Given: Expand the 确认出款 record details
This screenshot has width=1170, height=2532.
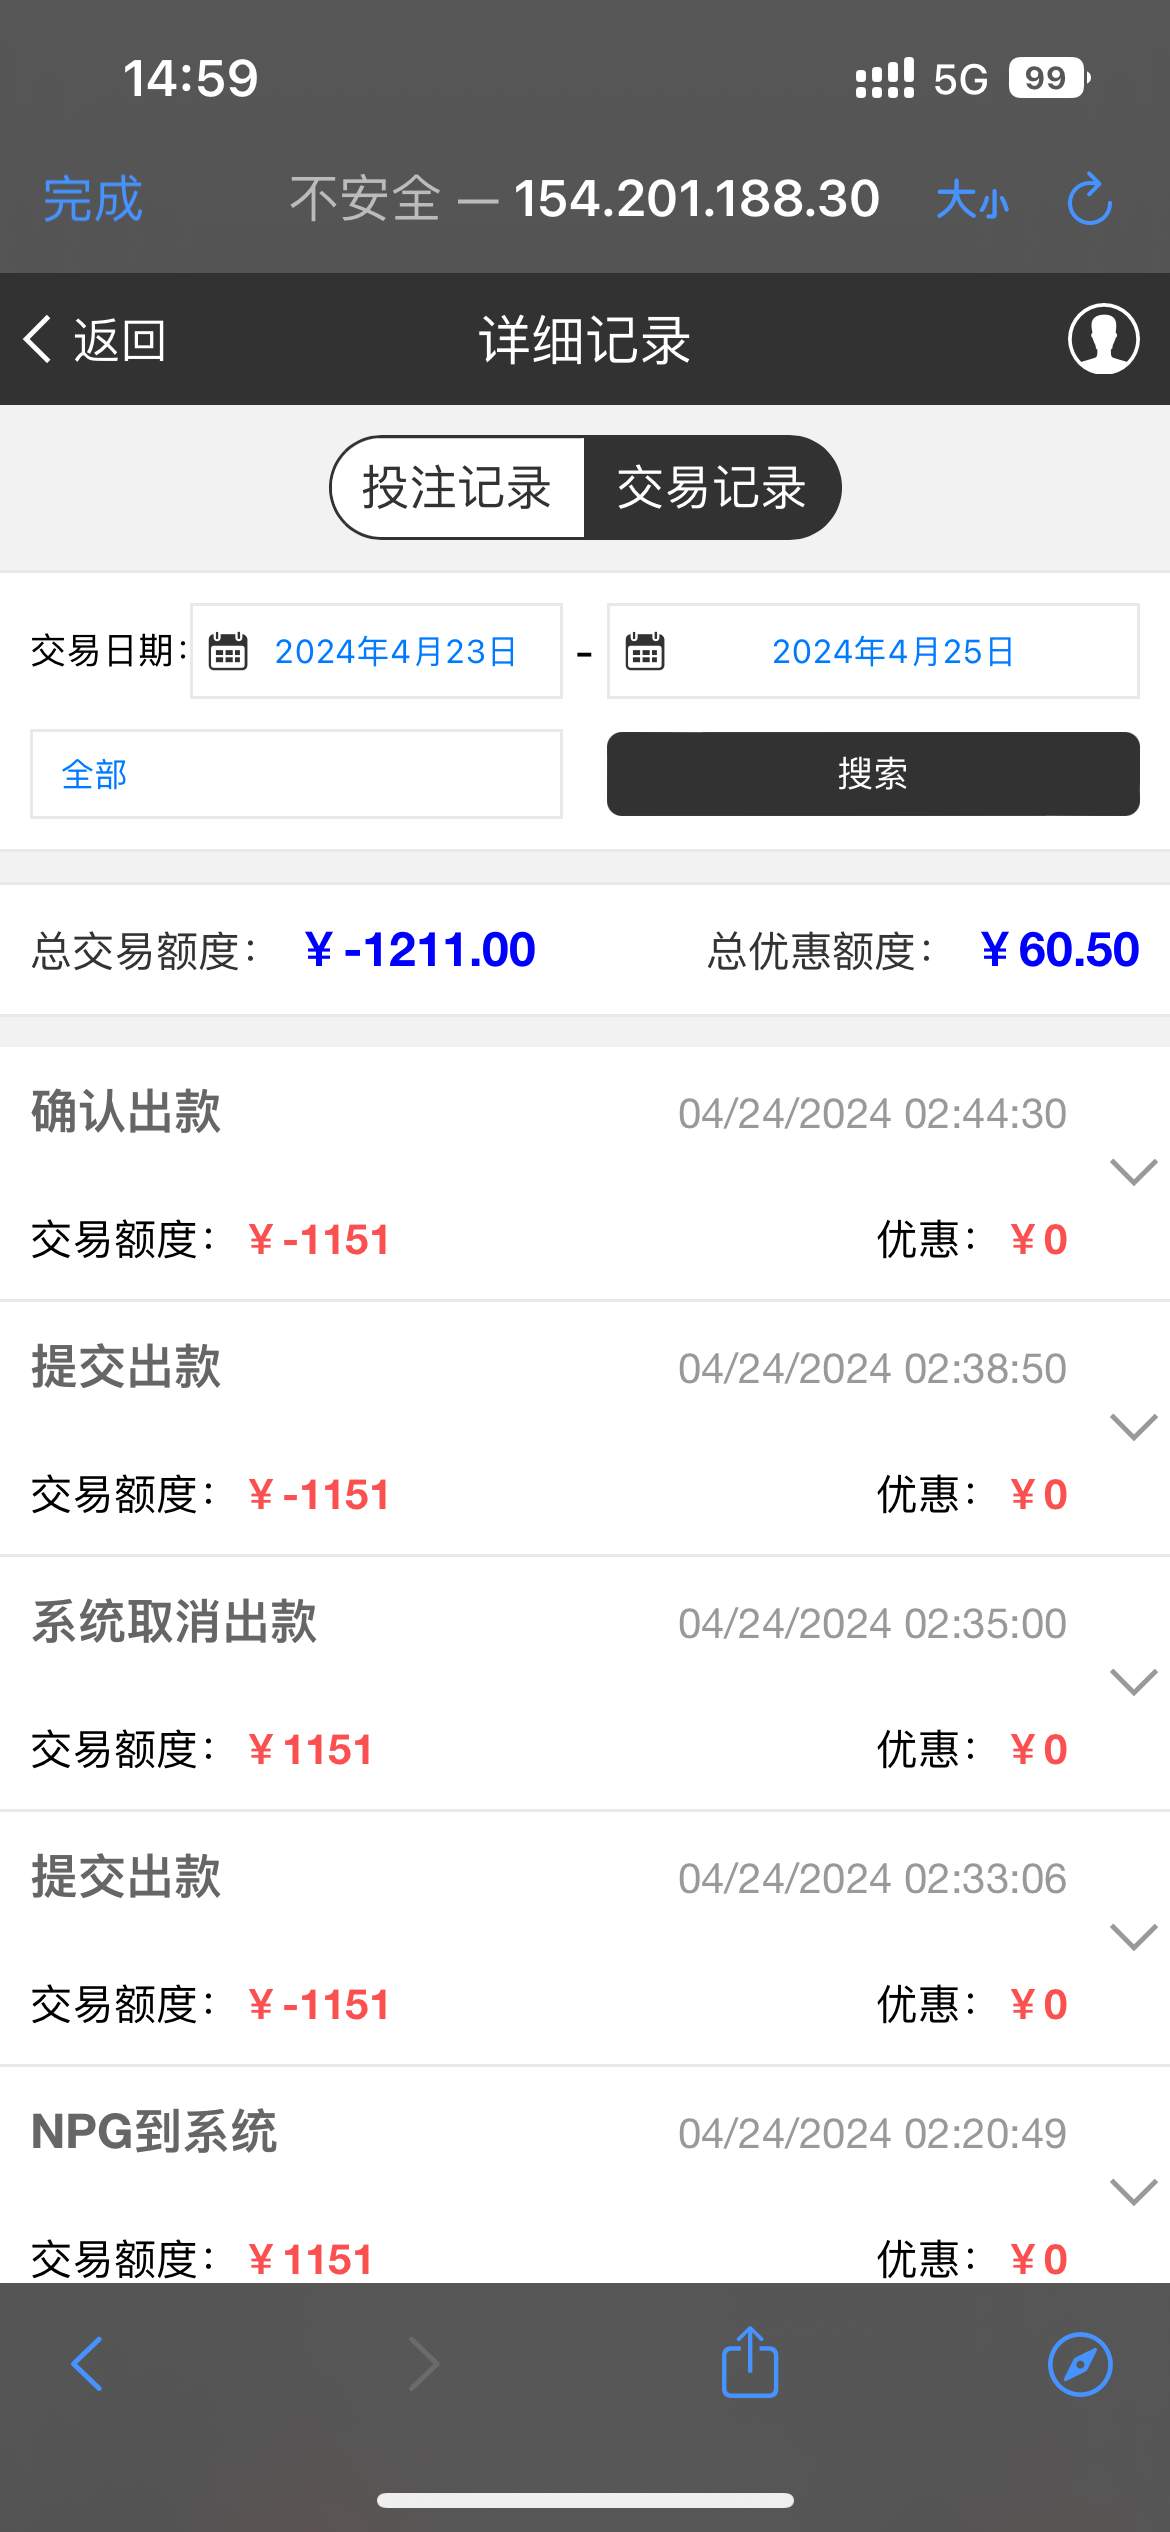Looking at the screenshot, I should coord(1133,1171).
